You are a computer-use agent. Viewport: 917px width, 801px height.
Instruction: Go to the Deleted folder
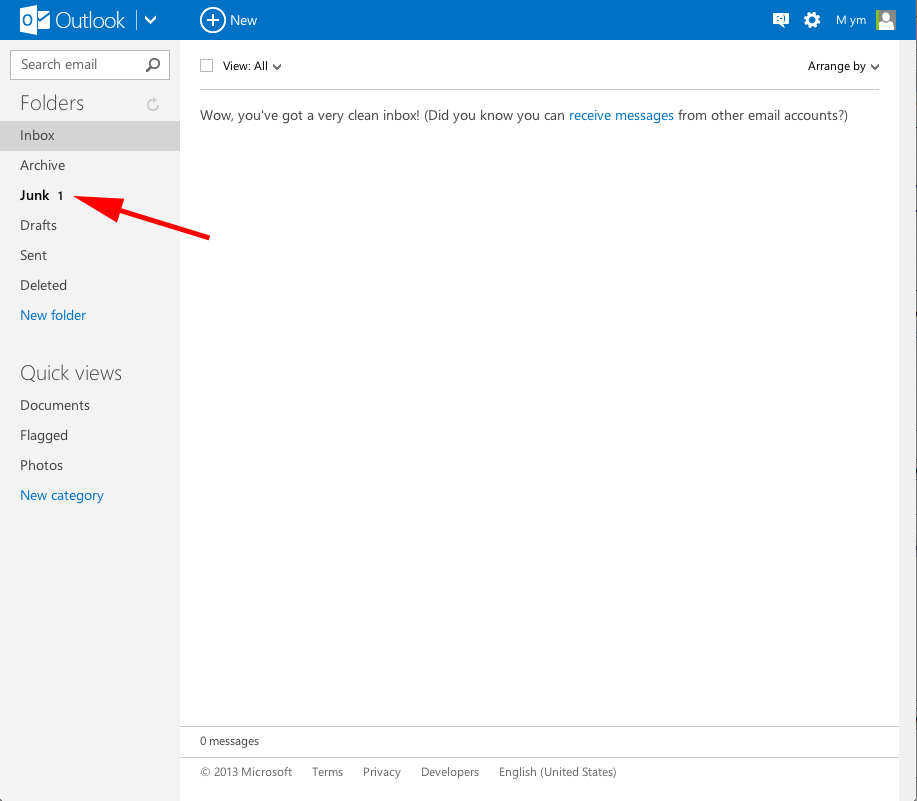pyautogui.click(x=44, y=285)
